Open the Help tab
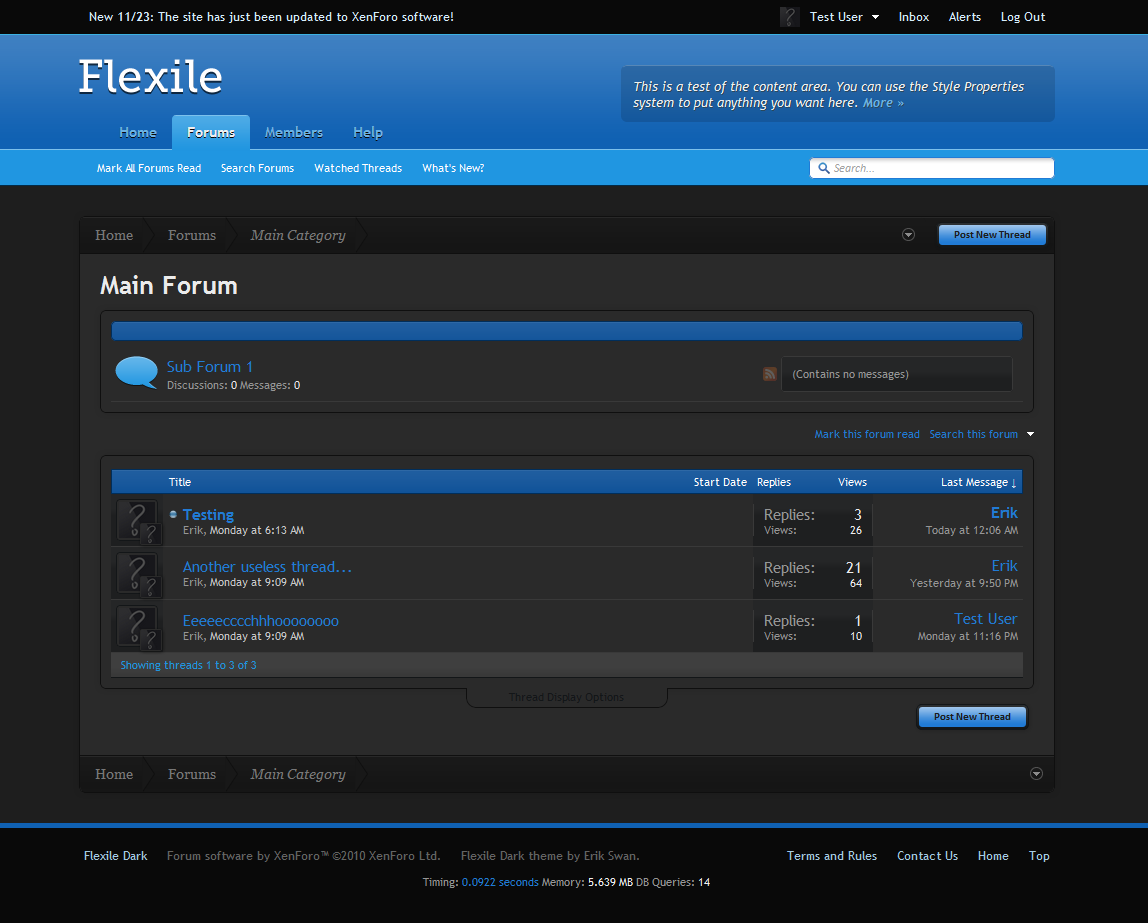This screenshot has width=1148, height=923. [367, 132]
